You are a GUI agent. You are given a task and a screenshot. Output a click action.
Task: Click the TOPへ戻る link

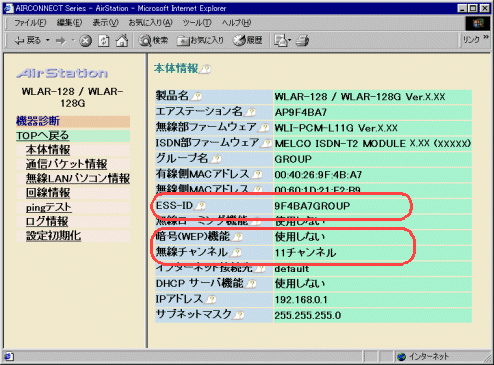tap(42, 135)
